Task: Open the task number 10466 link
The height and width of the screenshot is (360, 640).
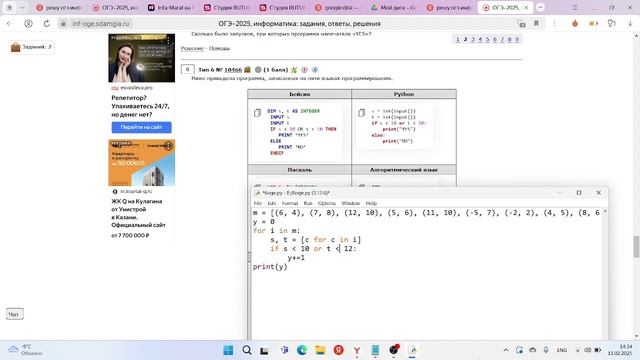Action: coord(233,70)
